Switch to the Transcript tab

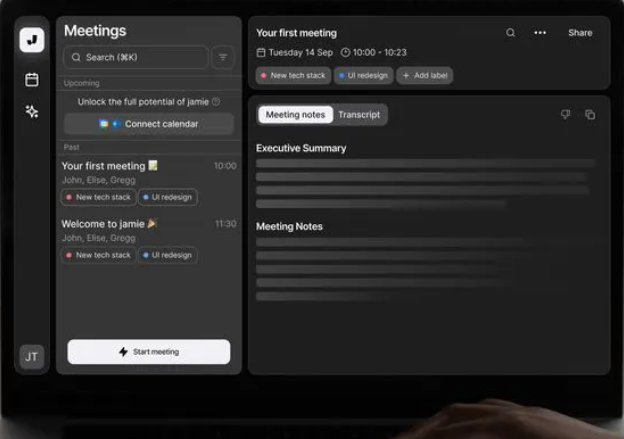[x=359, y=115]
